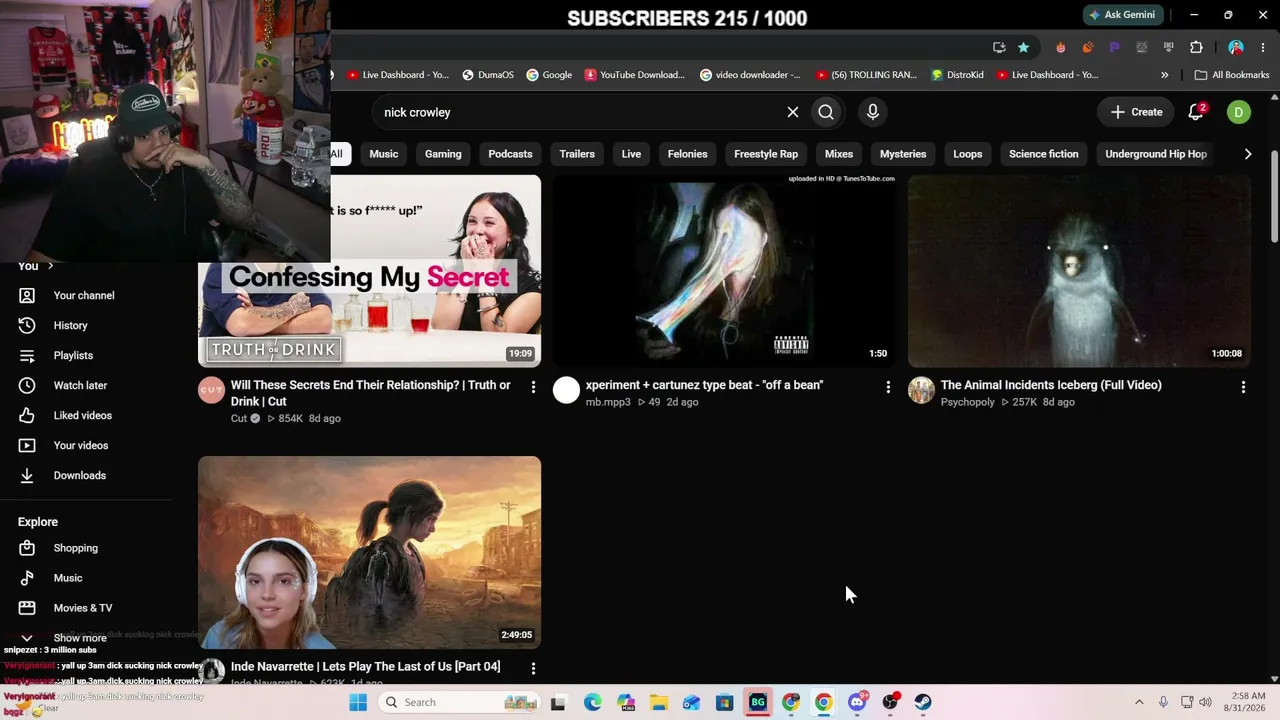Select the Podcasts filter chip
This screenshot has width=1280, height=720.
(x=510, y=154)
